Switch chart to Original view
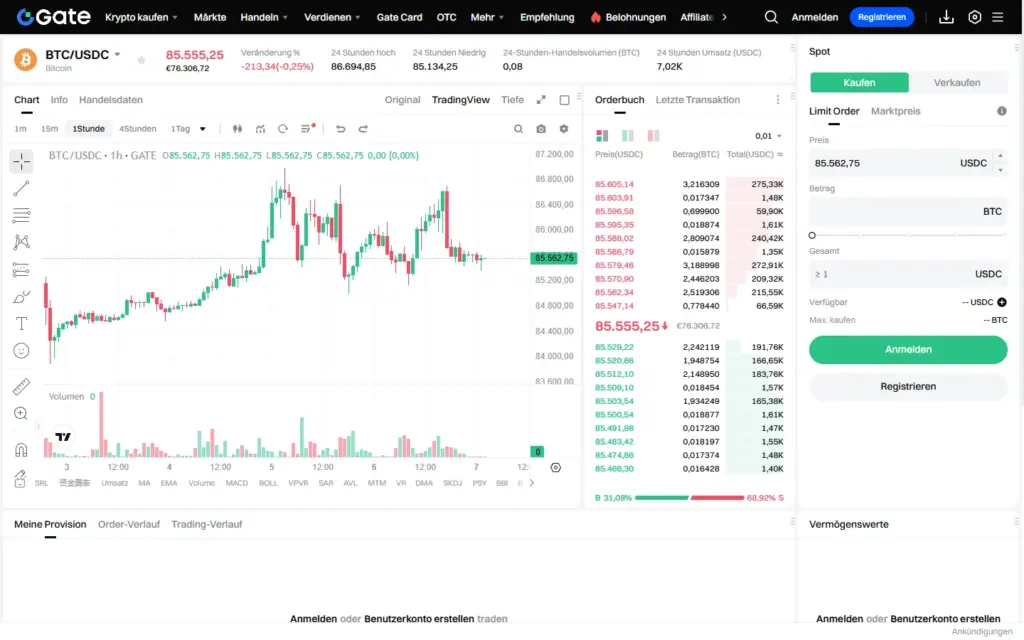1024x640 pixels. pyautogui.click(x=402, y=100)
